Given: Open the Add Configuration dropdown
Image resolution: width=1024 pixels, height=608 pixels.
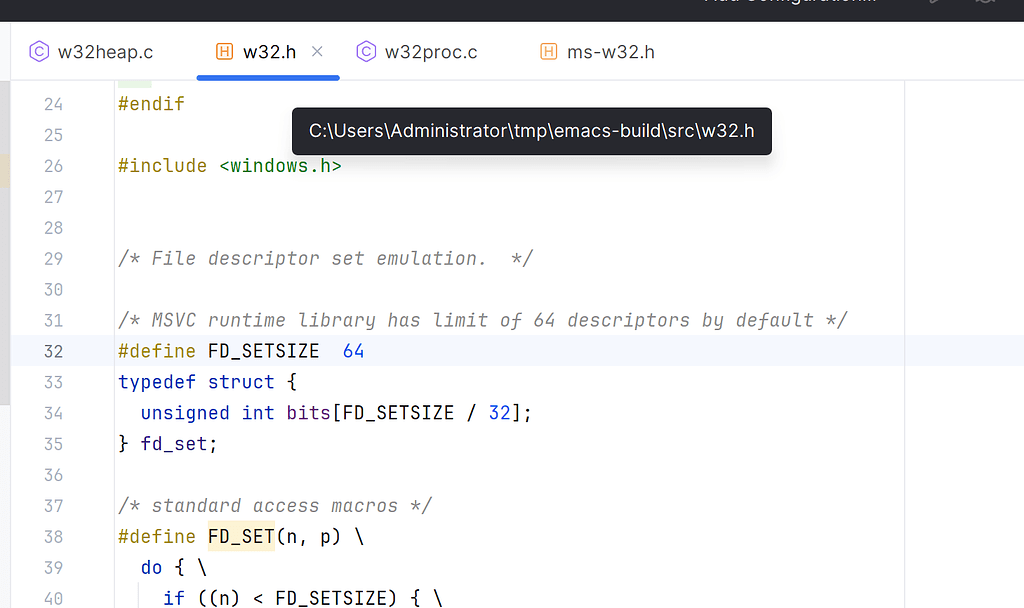Looking at the screenshot, I should click(789, 3).
